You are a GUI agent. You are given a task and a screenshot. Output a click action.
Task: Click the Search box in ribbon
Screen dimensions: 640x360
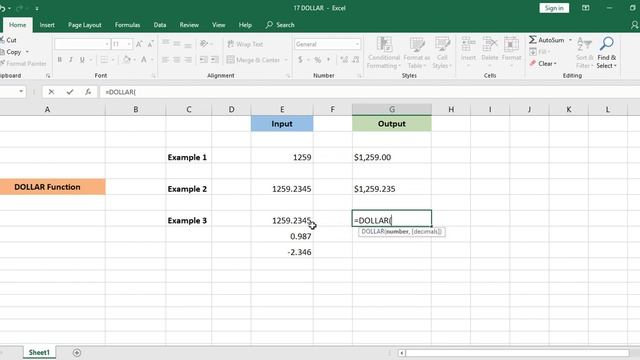tap(280, 25)
